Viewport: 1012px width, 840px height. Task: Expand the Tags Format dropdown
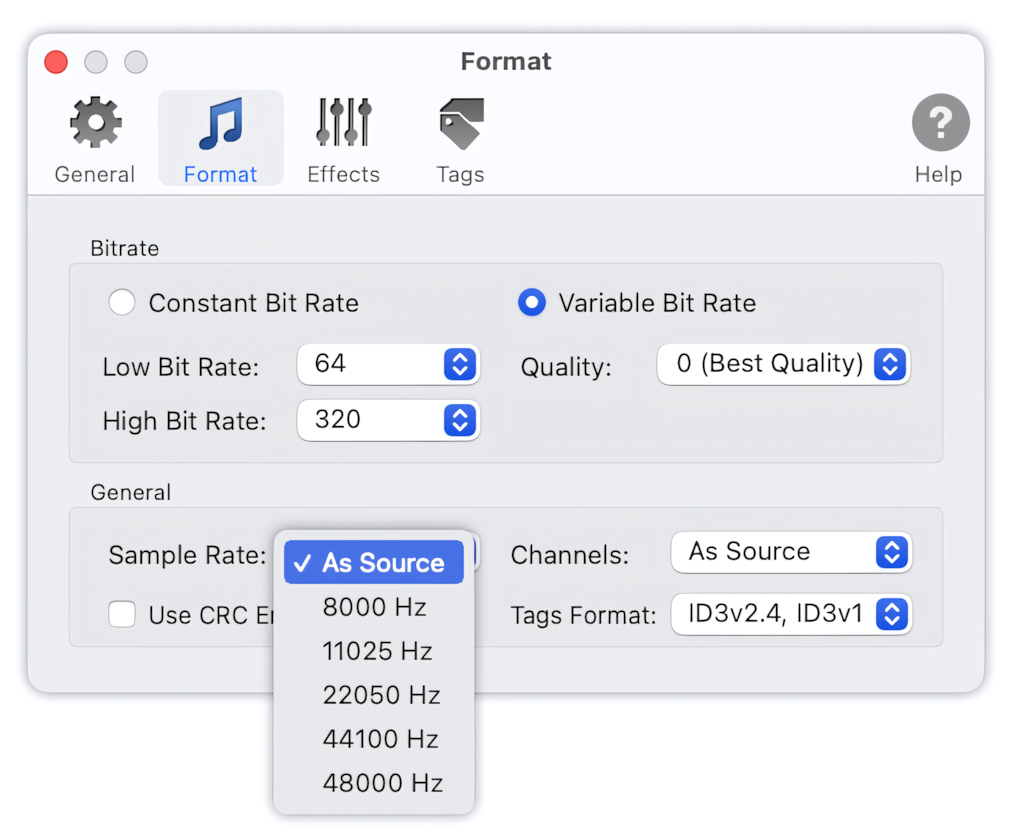[x=790, y=614]
